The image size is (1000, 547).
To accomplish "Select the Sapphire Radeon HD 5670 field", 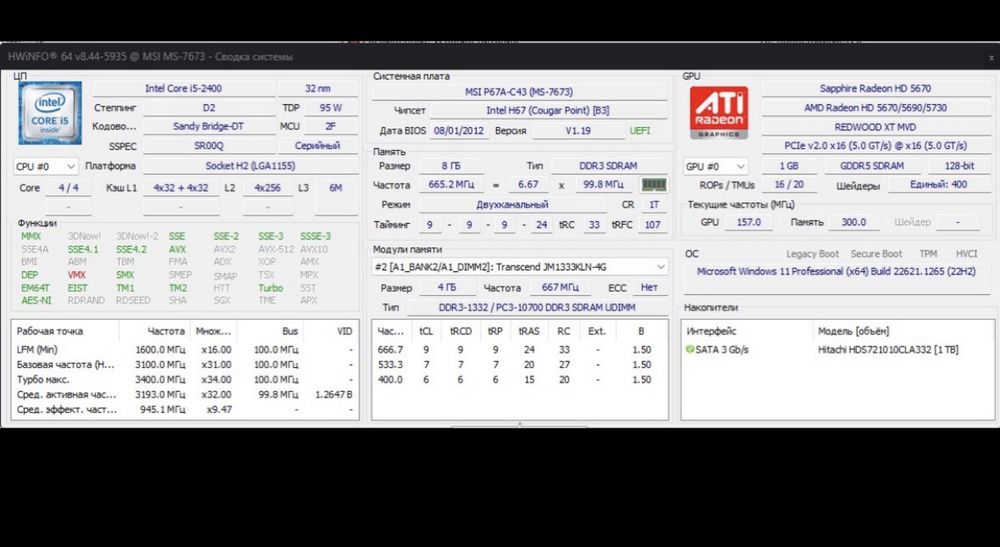I will tap(875, 89).
